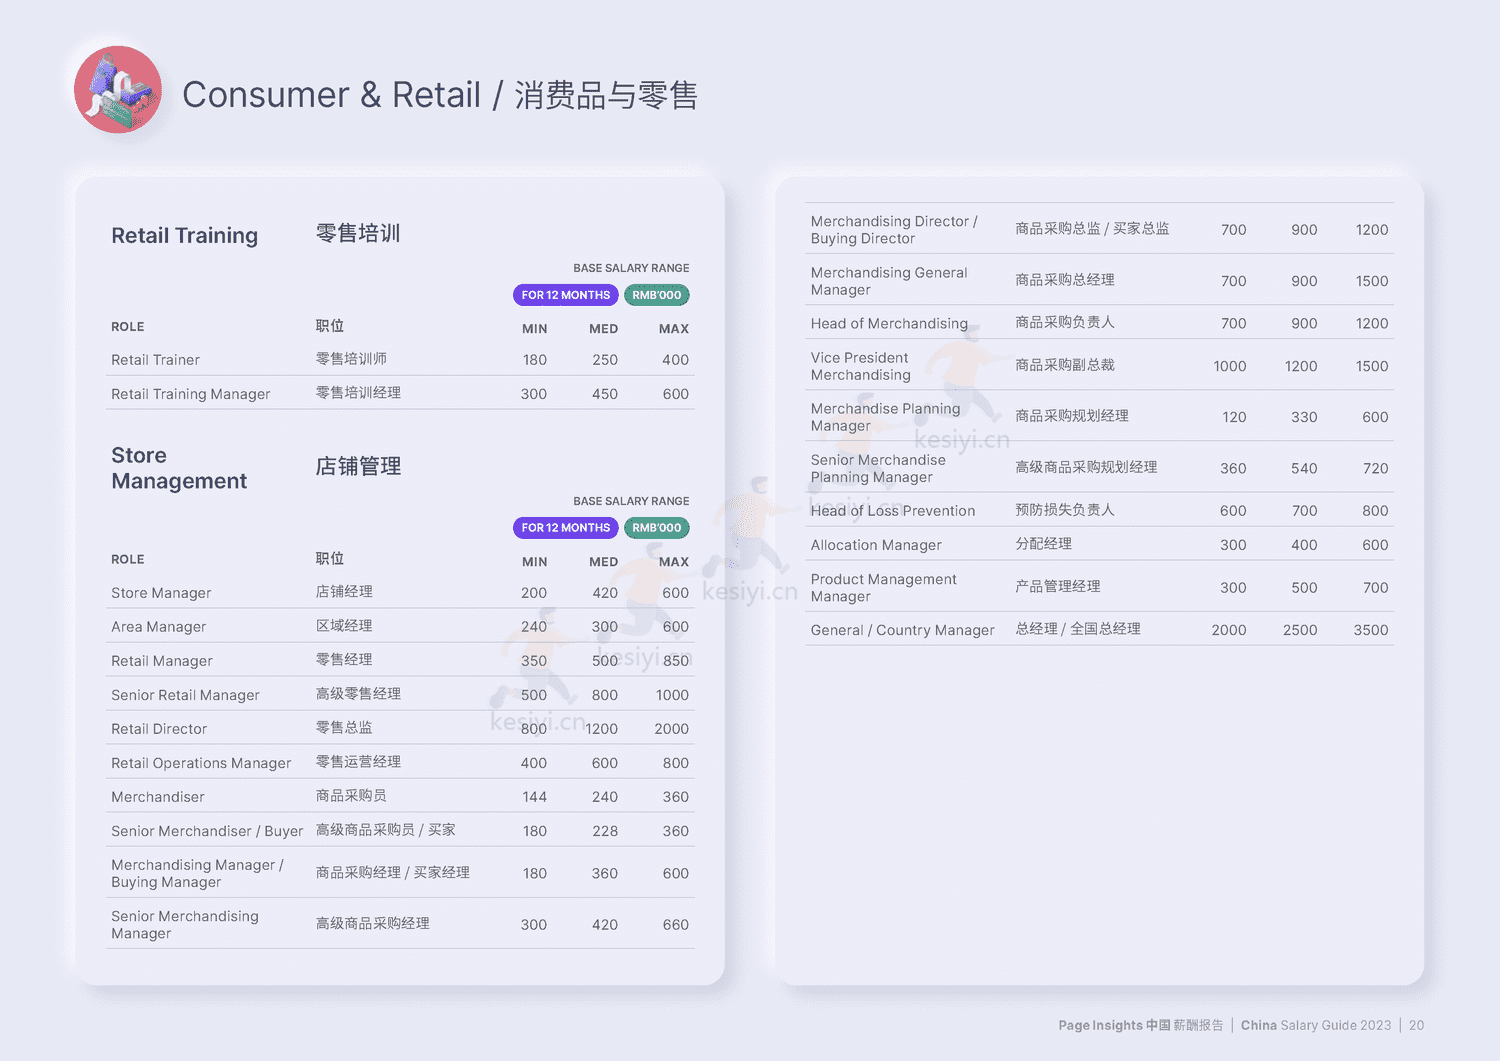
Task: Click '预防损失负责人' job title
Action: pos(1065,510)
